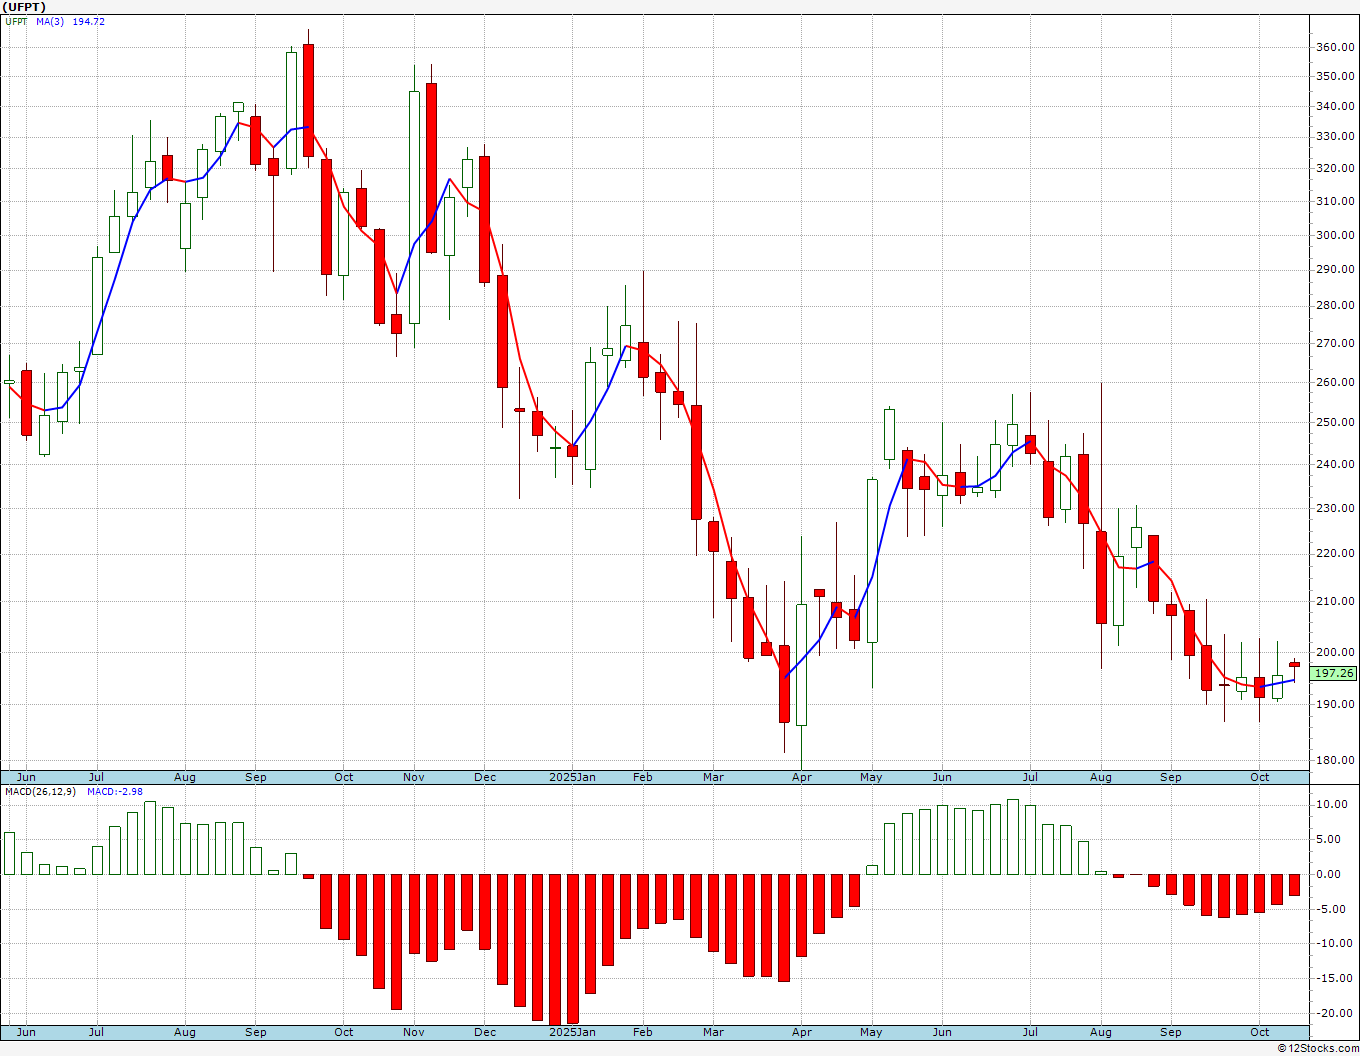The width and height of the screenshot is (1360, 1056).
Task: Select "Dec" on the price chart time axis
Action: coord(485,777)
